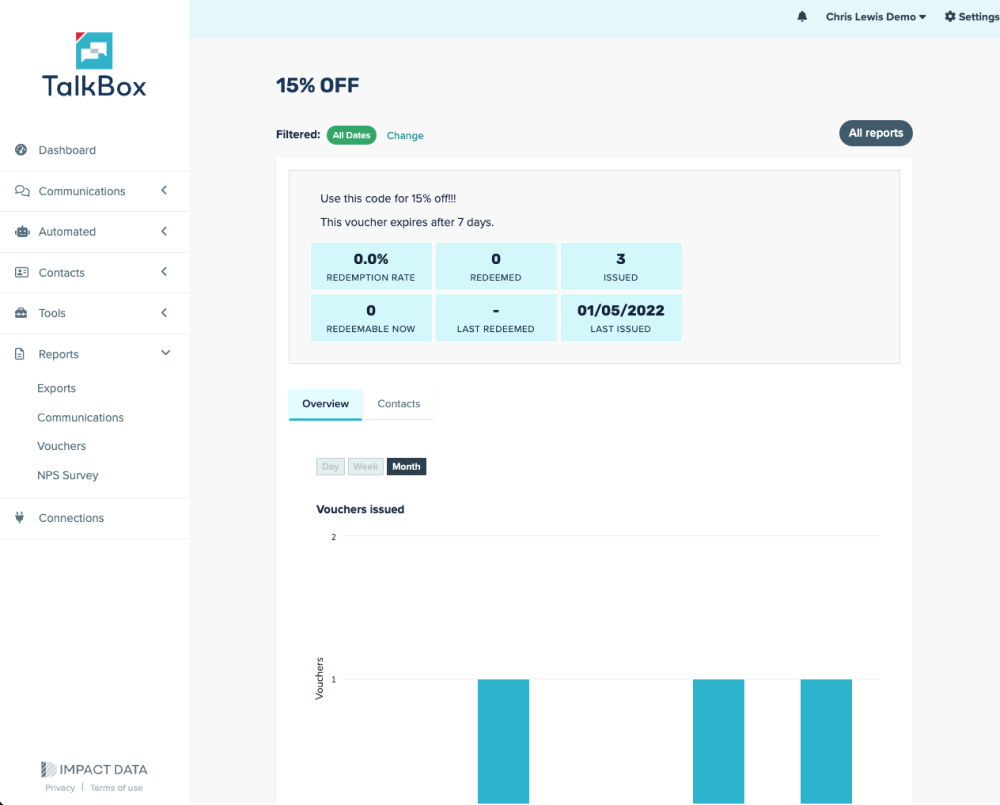Viewport: 1000px width, 805px height.
Task: Collapse the Reports sidebar section
Action: point(165,353)
